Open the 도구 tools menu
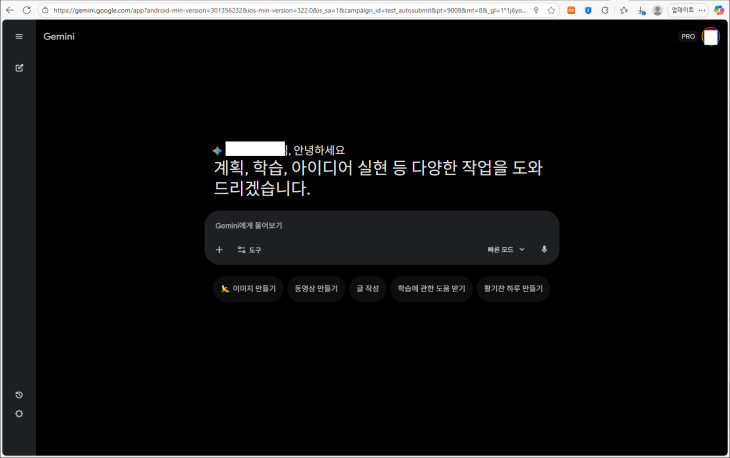The width and height of the screenshot is (730, 458). (249, 249)
